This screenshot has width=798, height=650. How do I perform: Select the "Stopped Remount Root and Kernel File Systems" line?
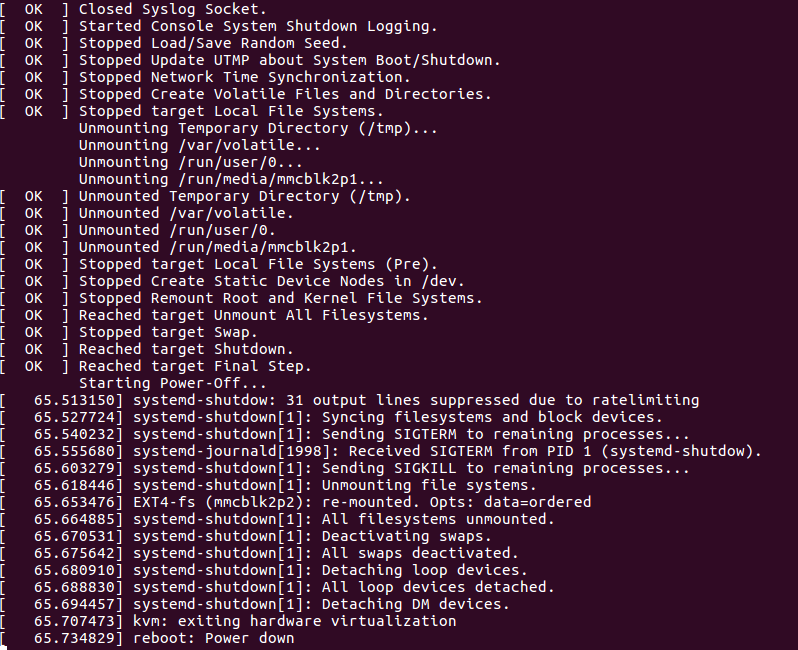pyautogui.click(x=280, y=298)
